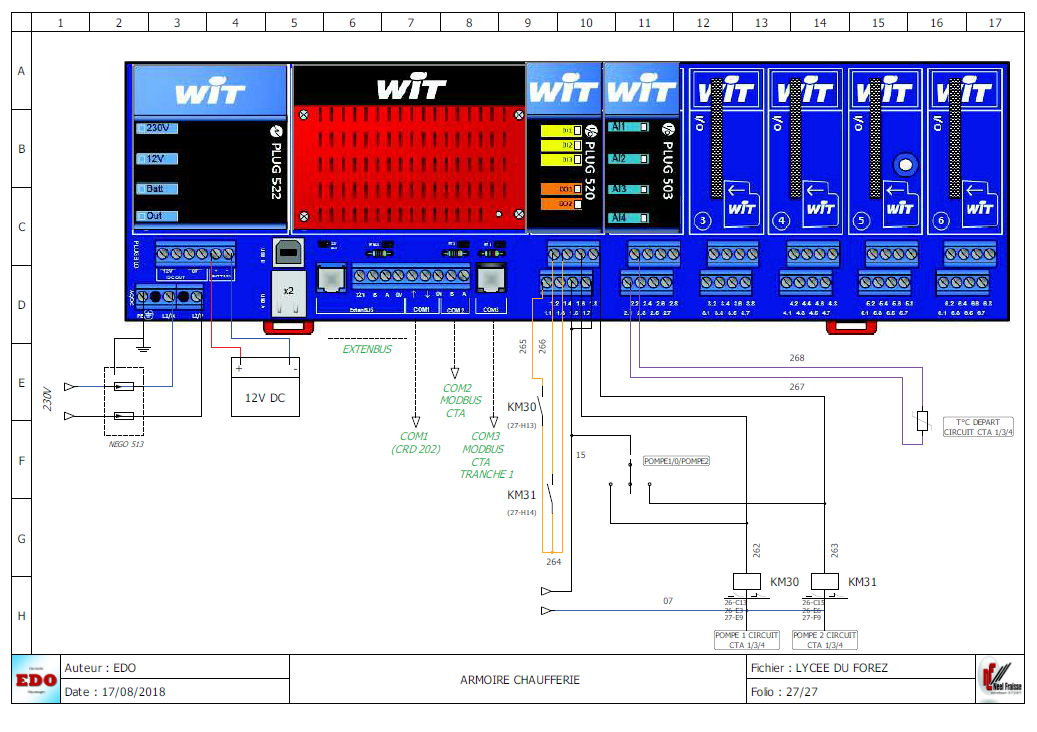Click the x2 USB host port
This screenshot has width=1037, height=732.
click(x=288, y=289)
